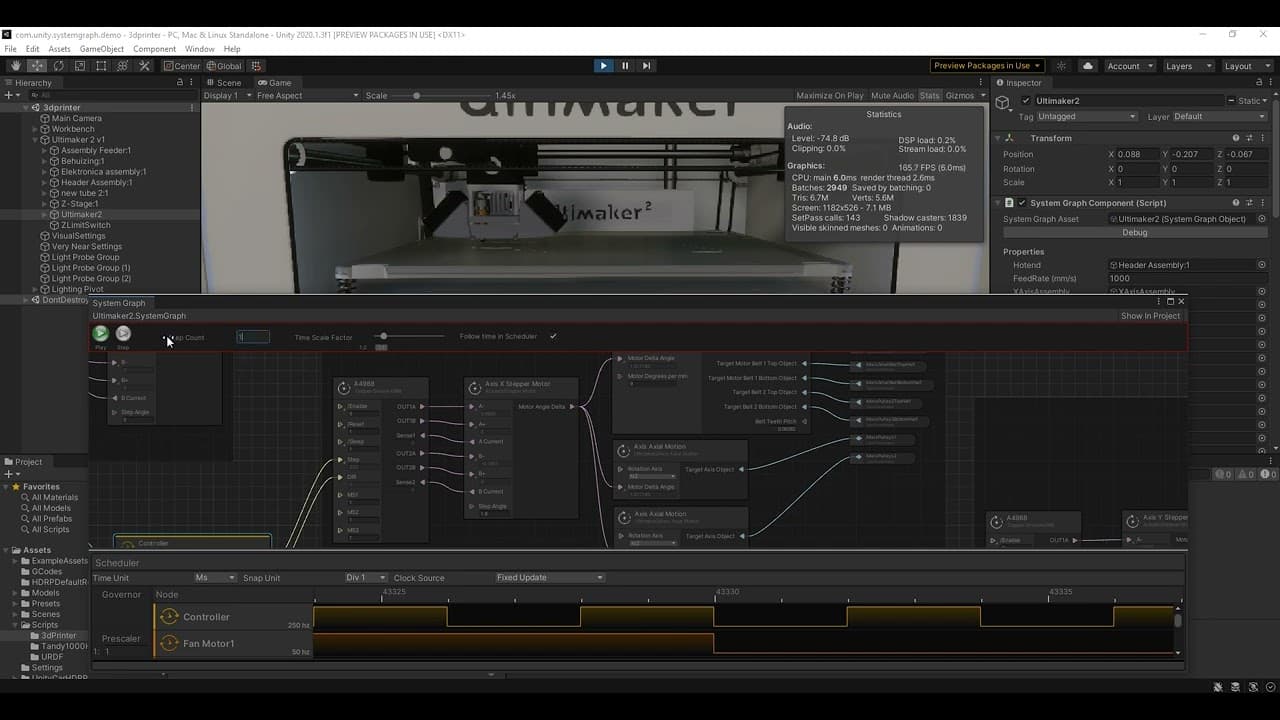Viewport: 1280px width, 720px height.
Task: Open System Graph Component help icon
Action: point(1236,203)
